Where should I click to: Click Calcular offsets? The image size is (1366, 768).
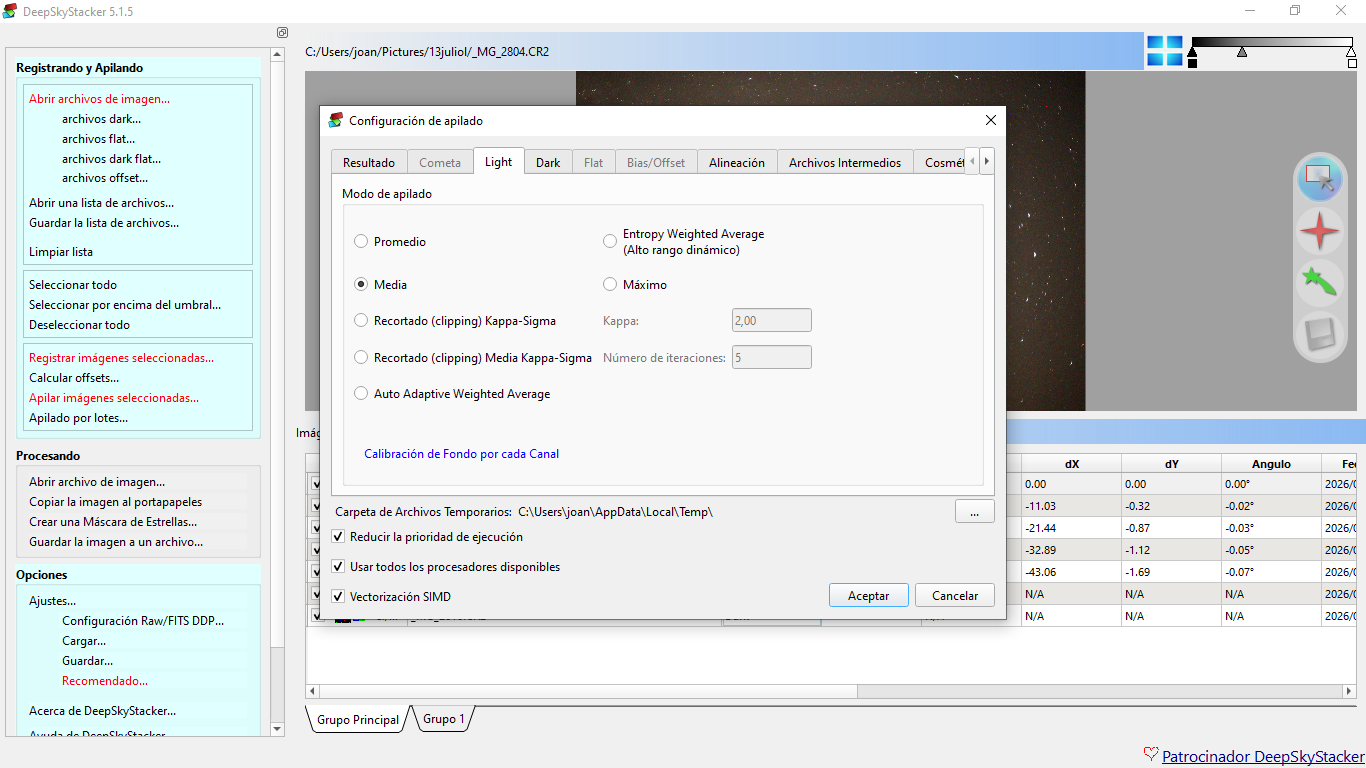pyautogui.click(x=74, y=378)
